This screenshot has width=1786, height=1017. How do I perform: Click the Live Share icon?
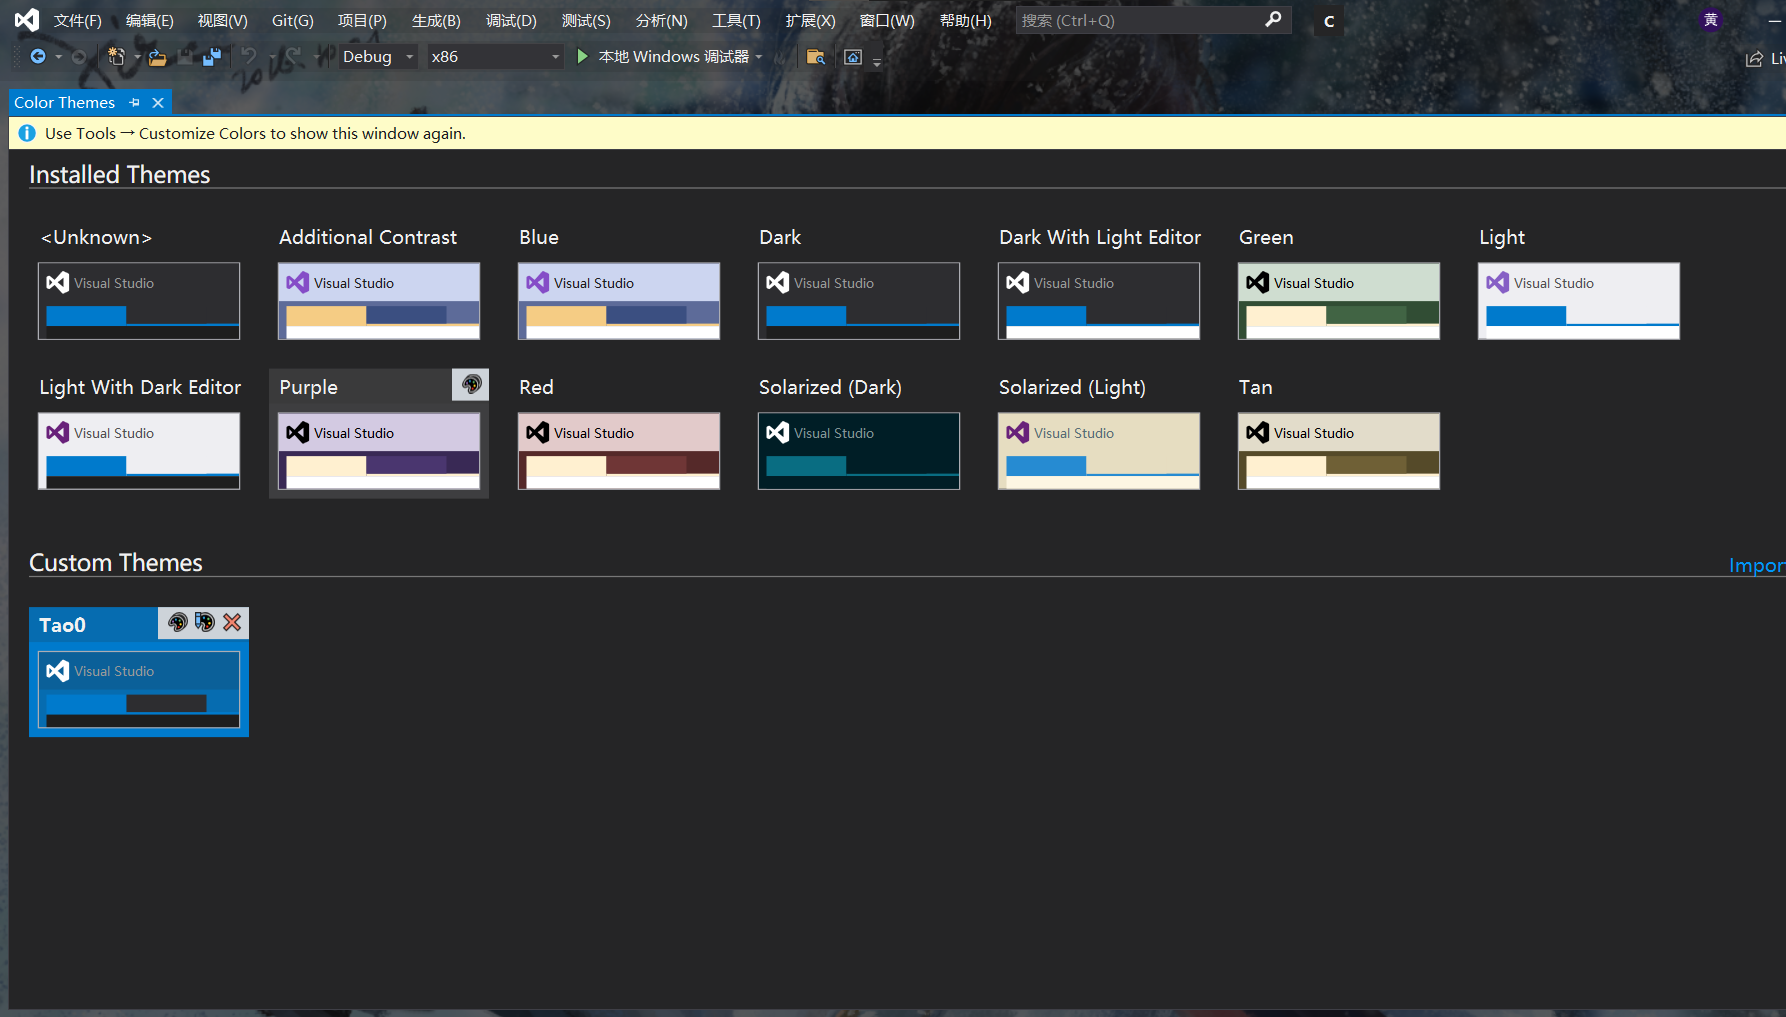click(x=1754, y=59)
